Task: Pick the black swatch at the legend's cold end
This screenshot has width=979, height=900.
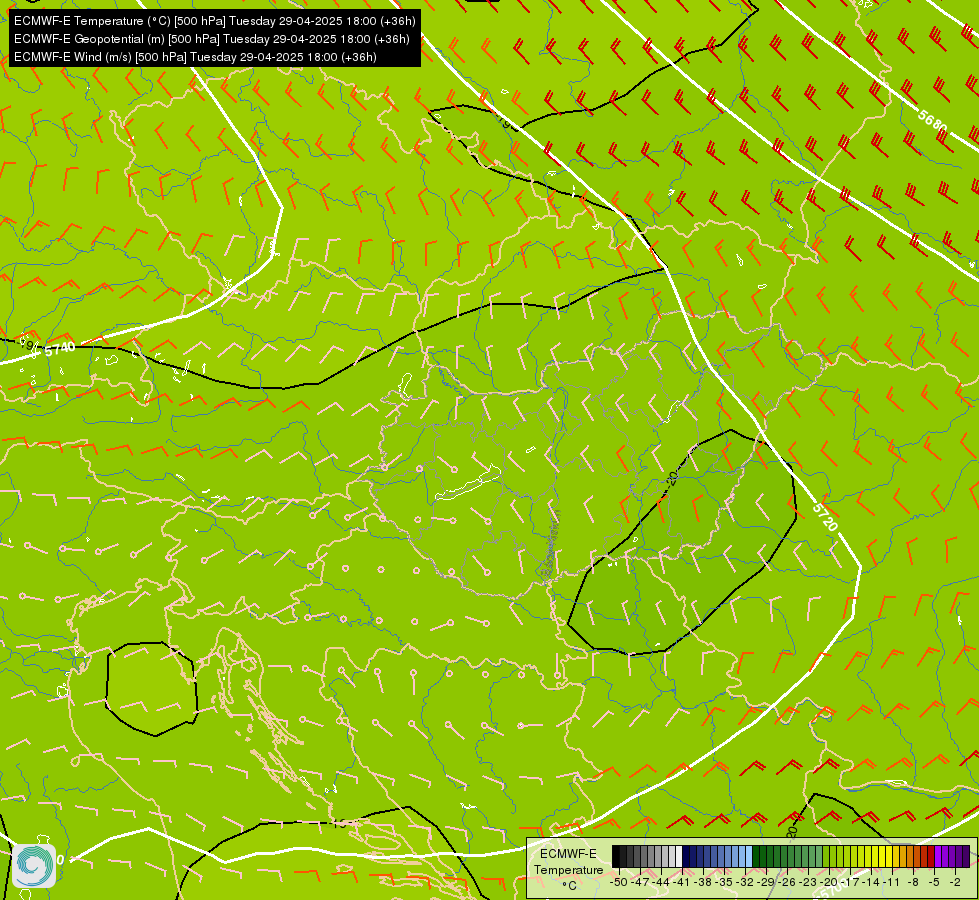Action: (x=616, y=856)
